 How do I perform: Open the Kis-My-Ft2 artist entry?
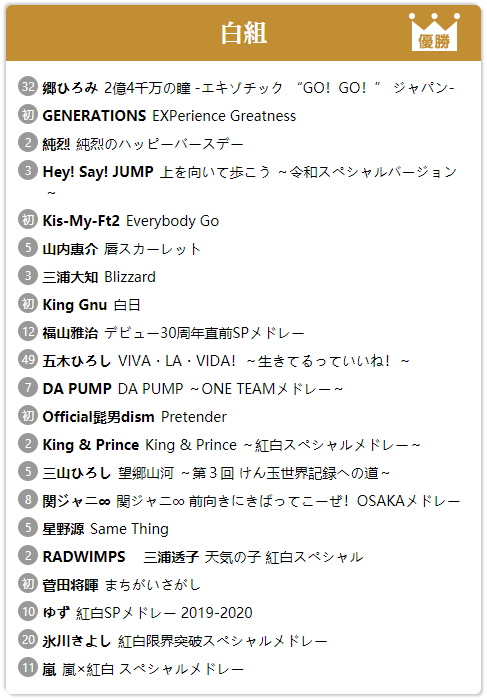[81, 221]
